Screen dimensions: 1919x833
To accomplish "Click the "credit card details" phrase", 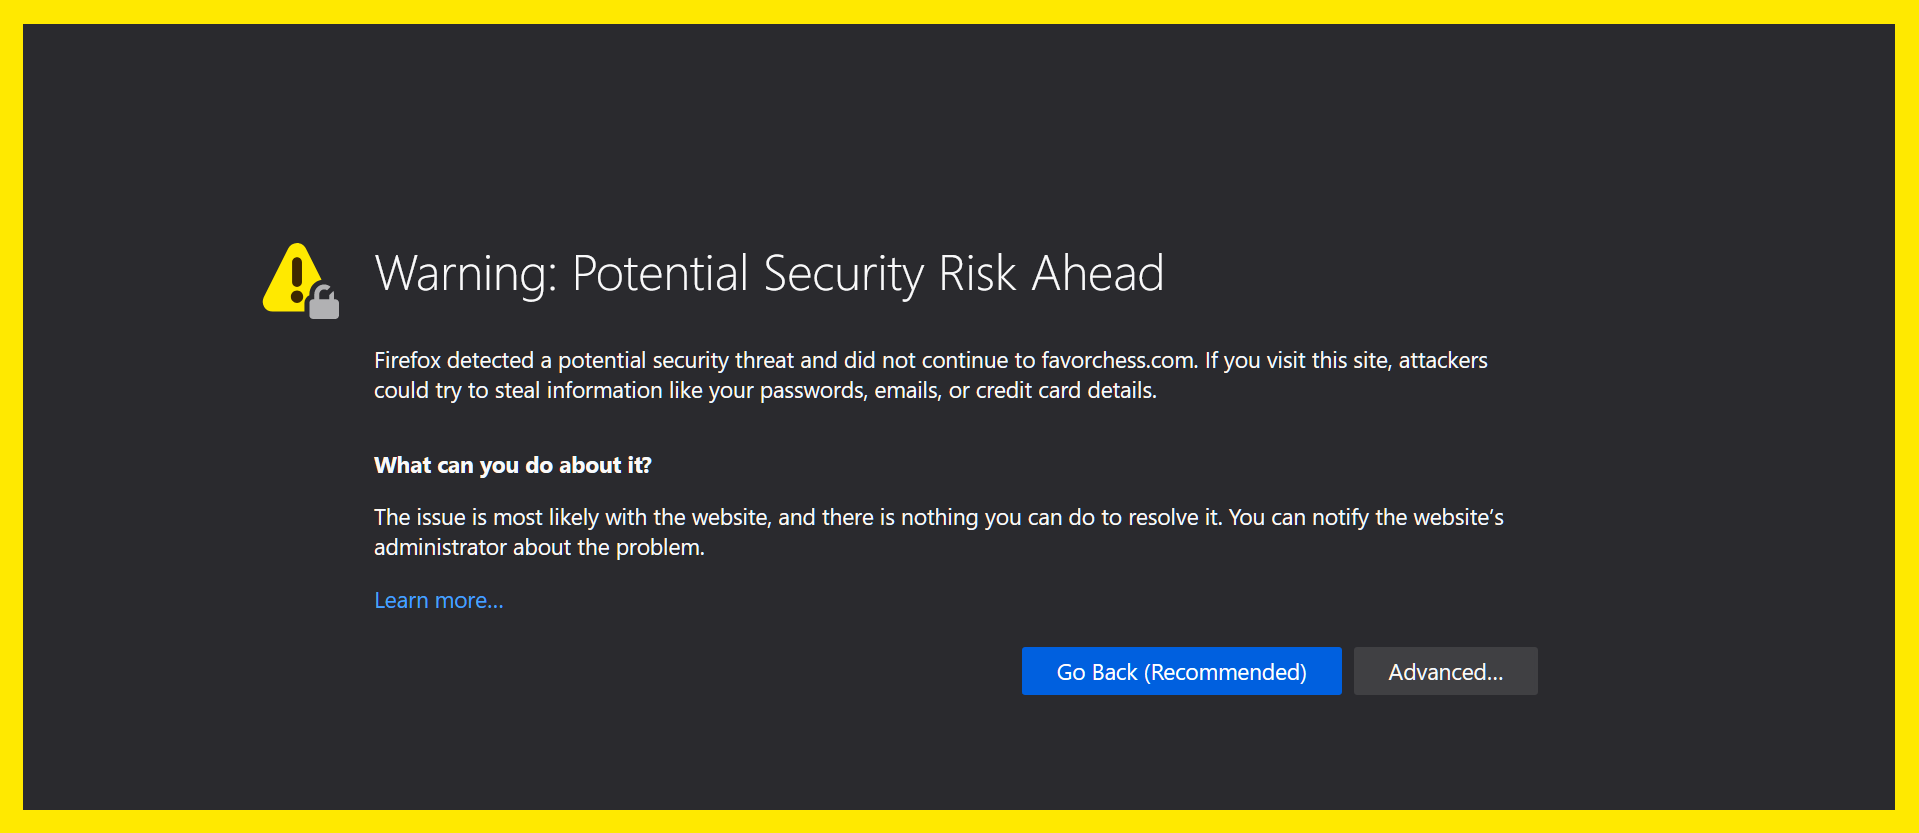I will click(1065, 390).
